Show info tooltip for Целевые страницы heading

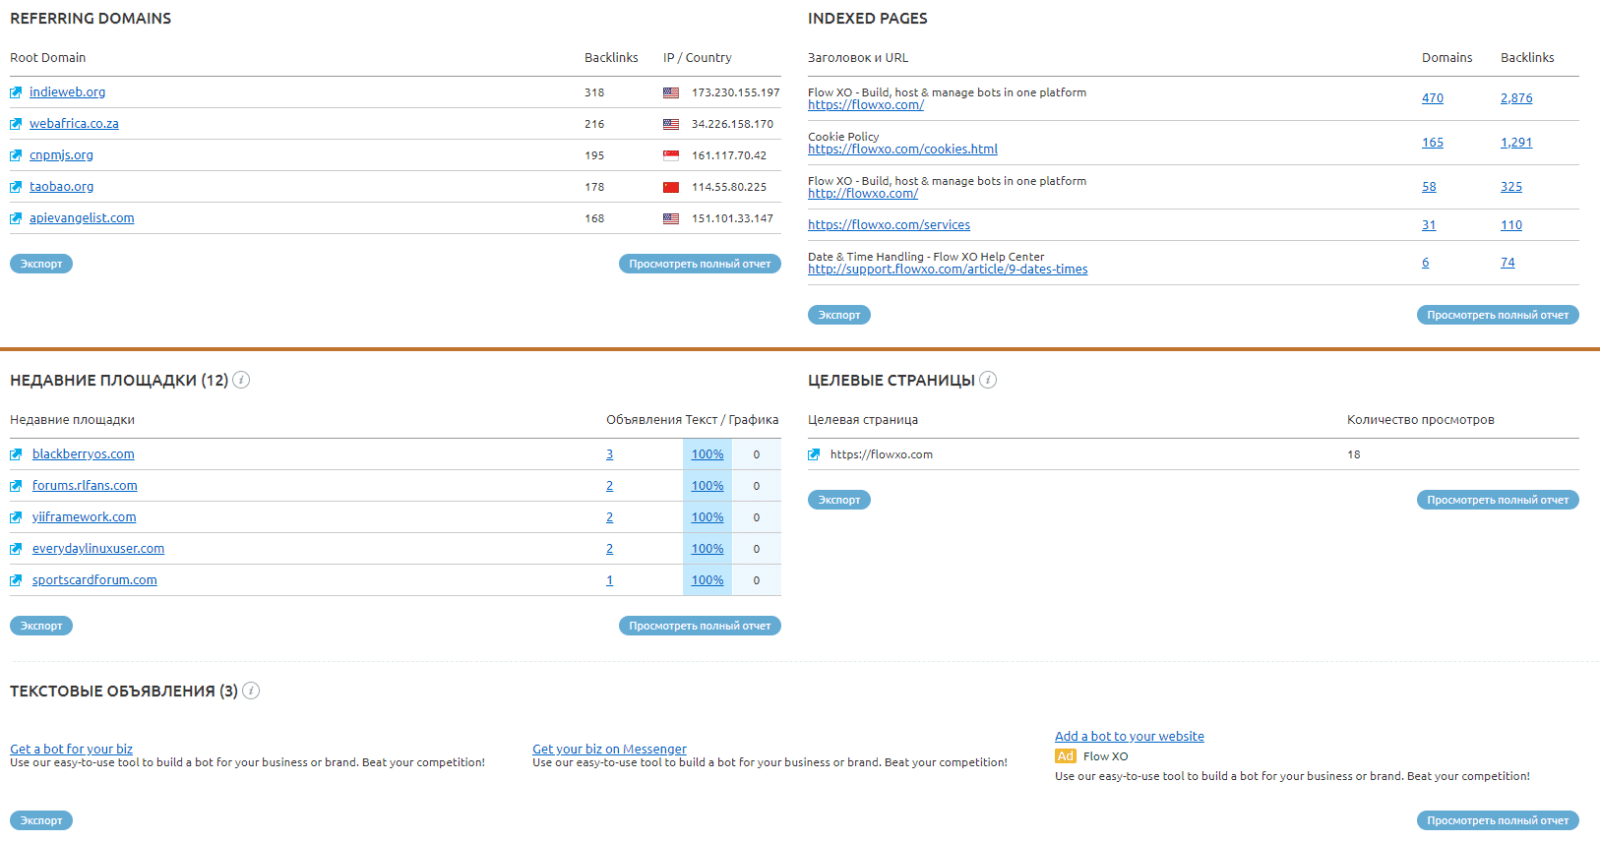point(988,380)
